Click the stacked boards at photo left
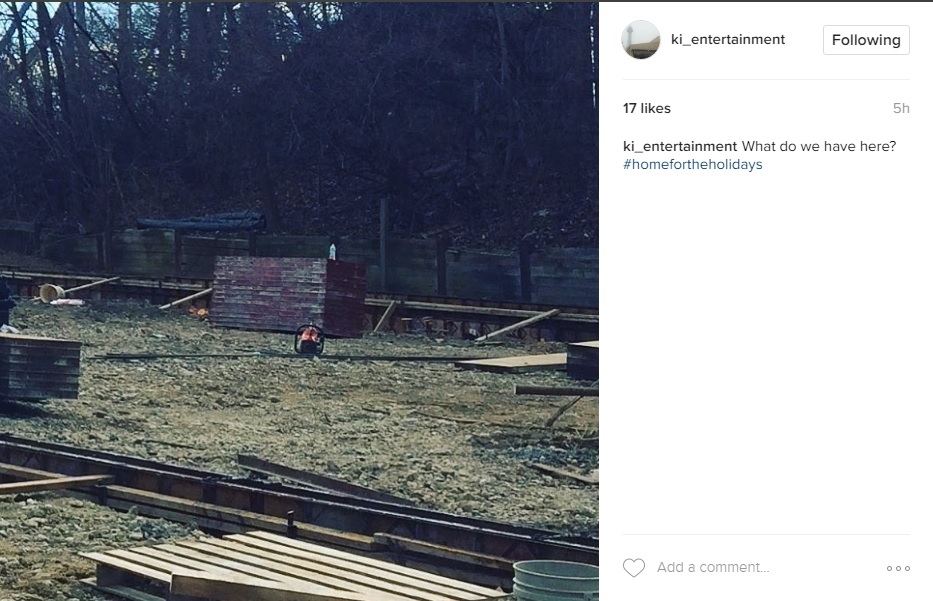This screenshot has height=601, width=933. pos(39,367)
